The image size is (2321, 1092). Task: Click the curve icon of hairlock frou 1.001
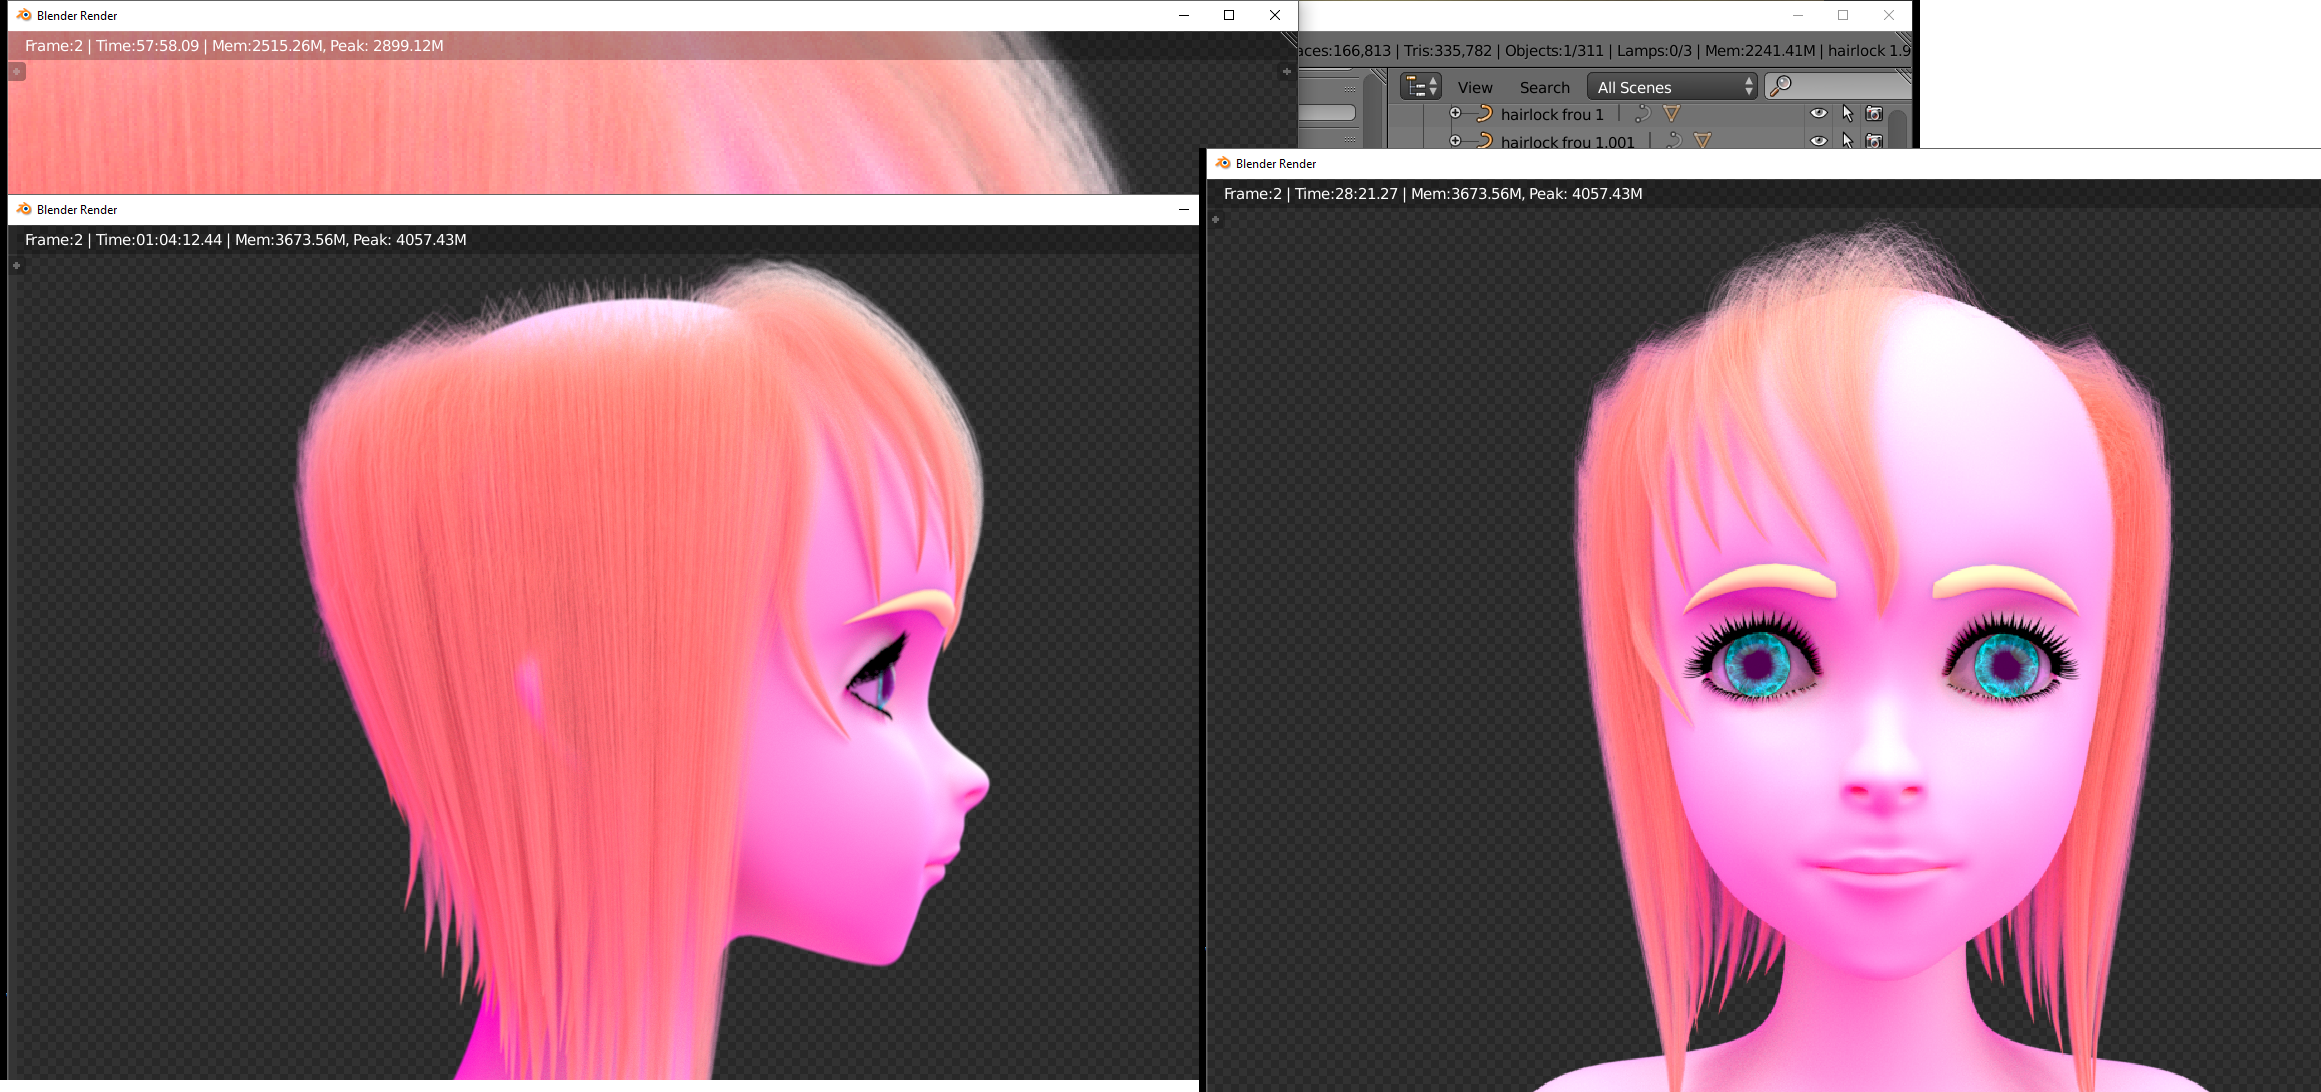1485,141
